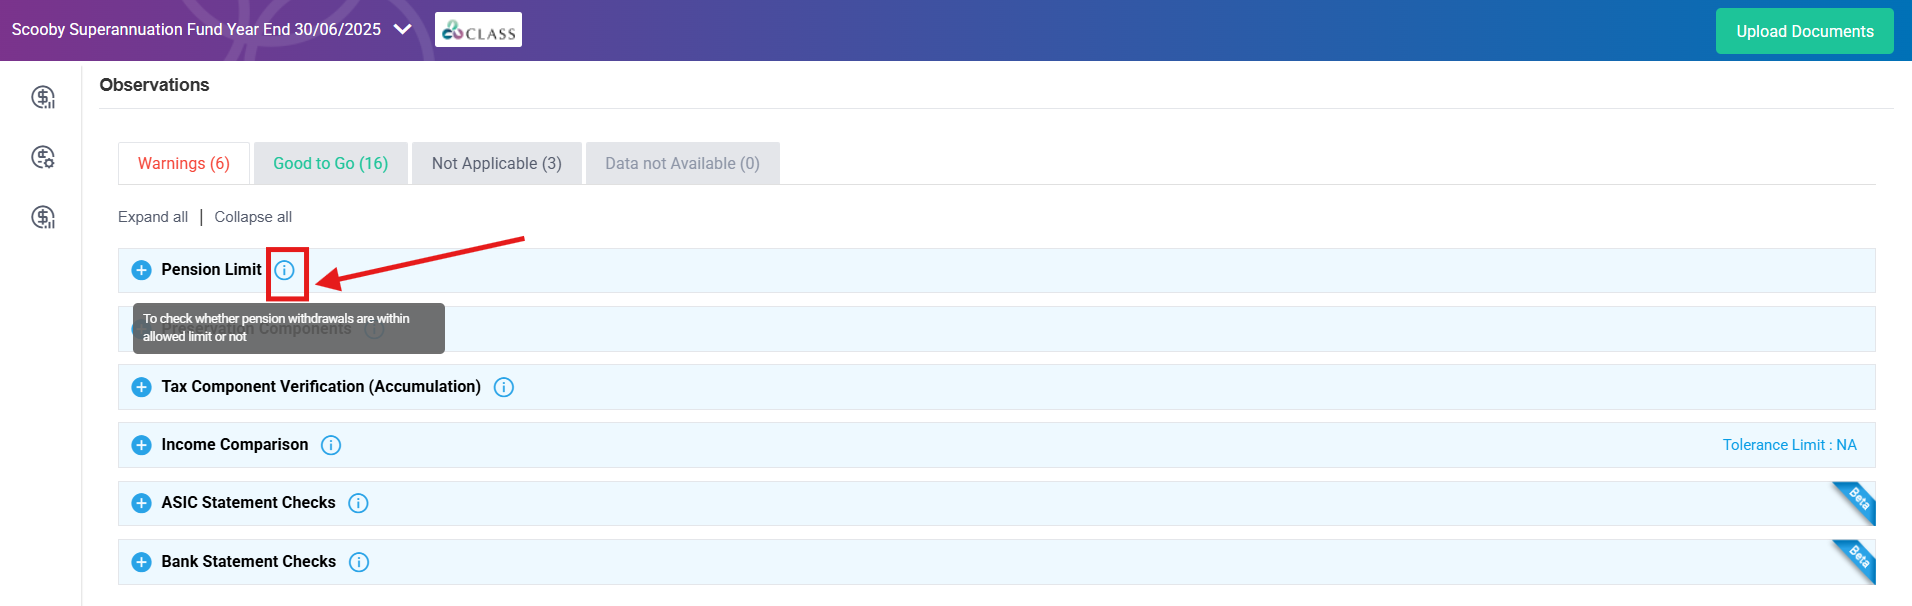The height and width of the screenshot is (606, 1912).
Task: Click the Income Comparison label
Action: pyautogui.click(x=235, y=445)
